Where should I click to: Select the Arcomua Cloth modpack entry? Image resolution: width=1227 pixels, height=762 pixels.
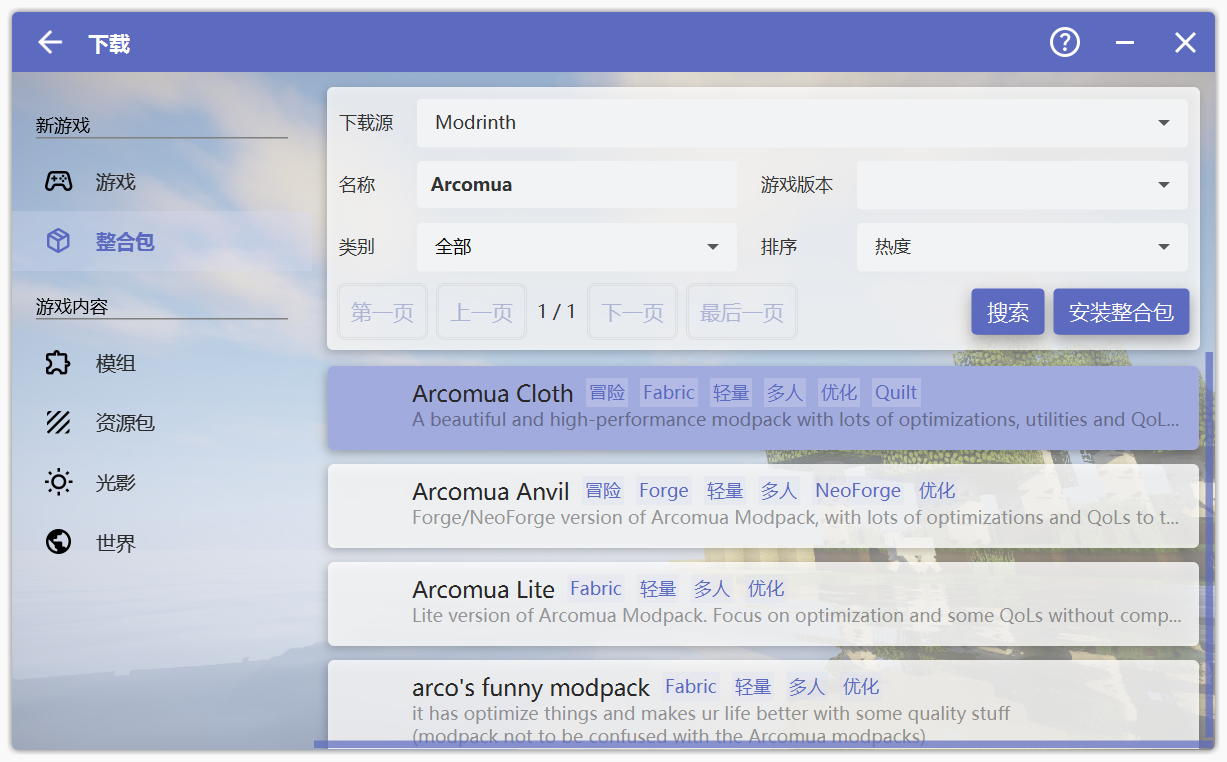[763, 408]
